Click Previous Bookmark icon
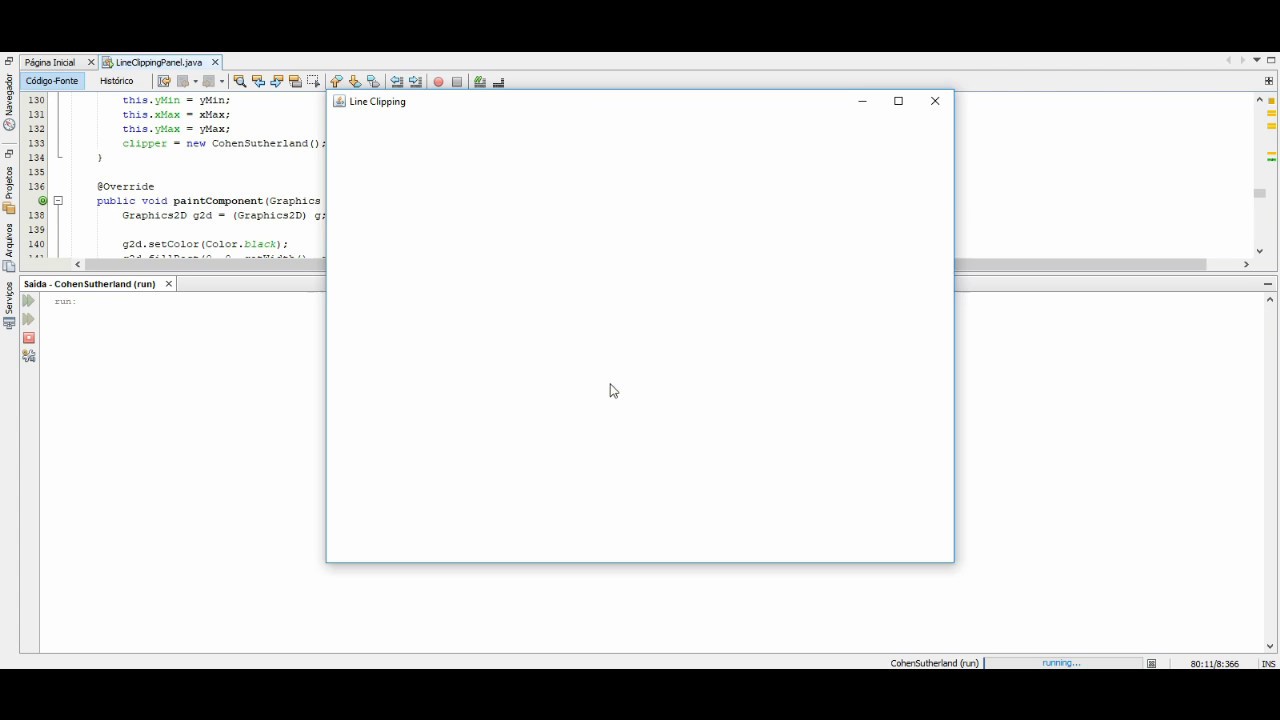 point(336,82)
